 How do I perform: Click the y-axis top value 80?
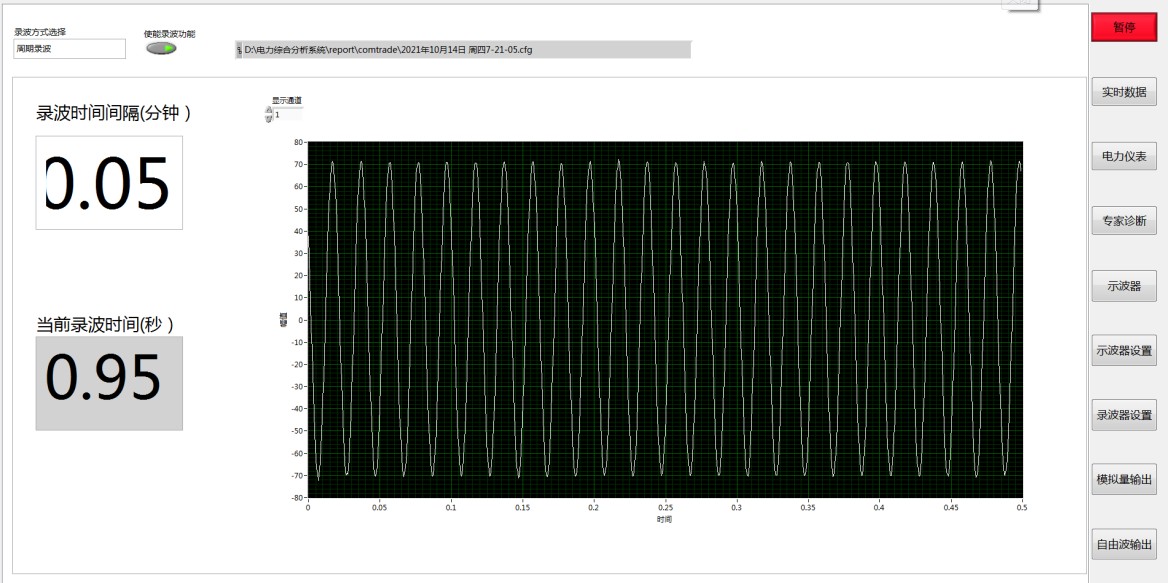point(299,141)
